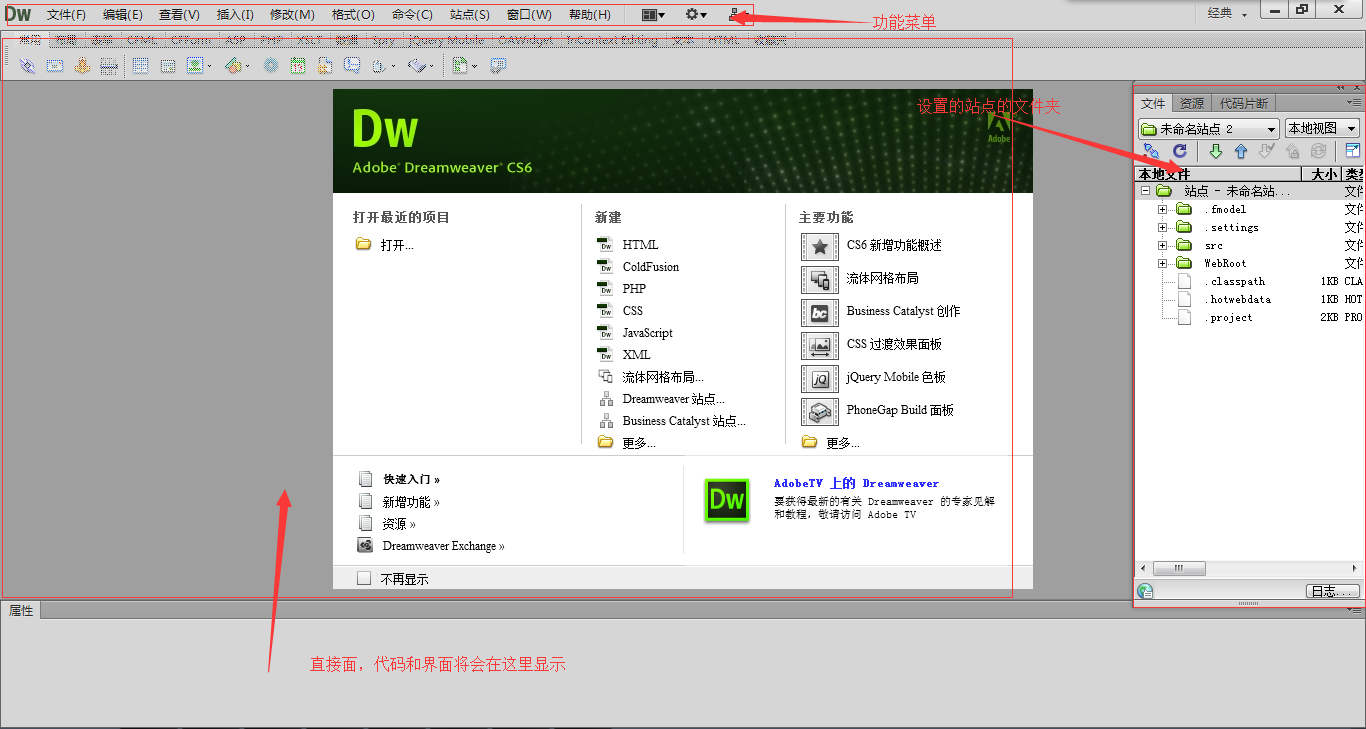This screenshot has width=1366, height=729.
Task: Click the Insert Comment icon
Action: coord(352,65)
